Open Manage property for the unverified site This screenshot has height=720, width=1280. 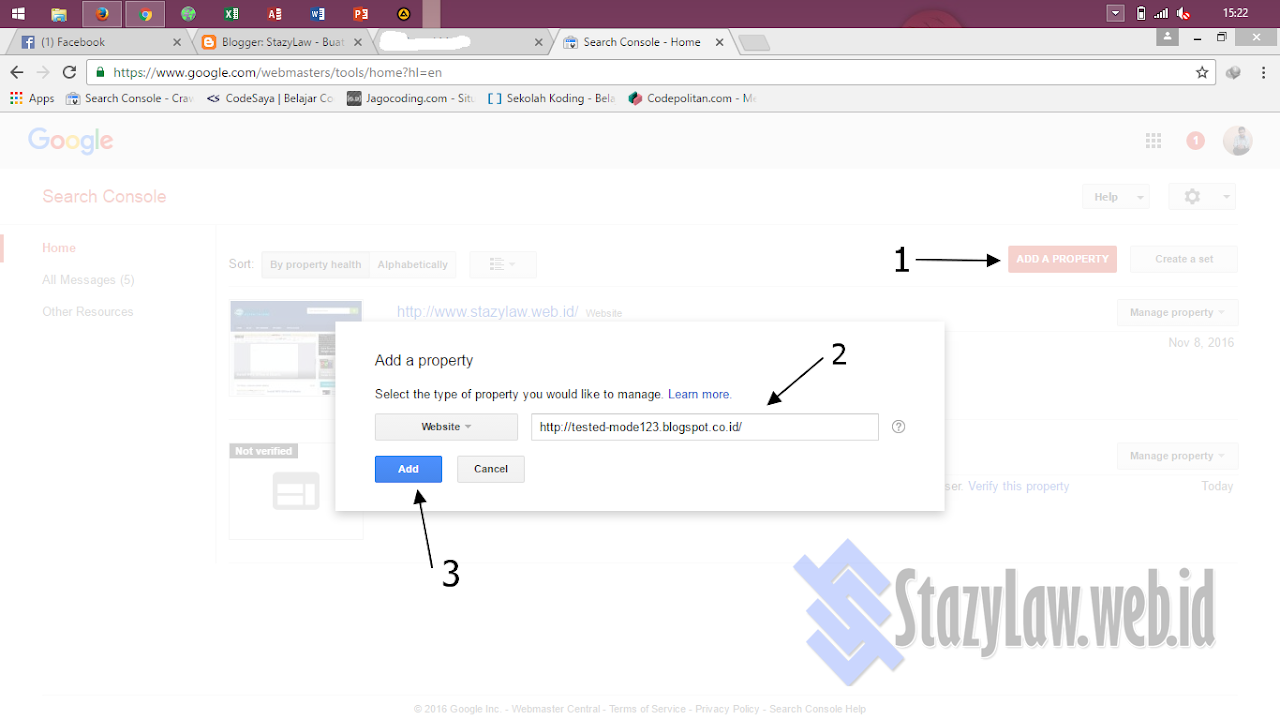tap(1177, 456)
